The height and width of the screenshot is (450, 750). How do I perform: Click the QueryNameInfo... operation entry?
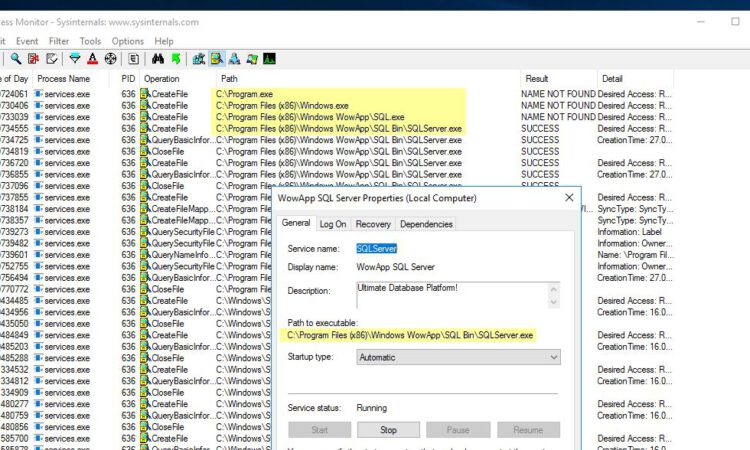click(x=176, y=255)
